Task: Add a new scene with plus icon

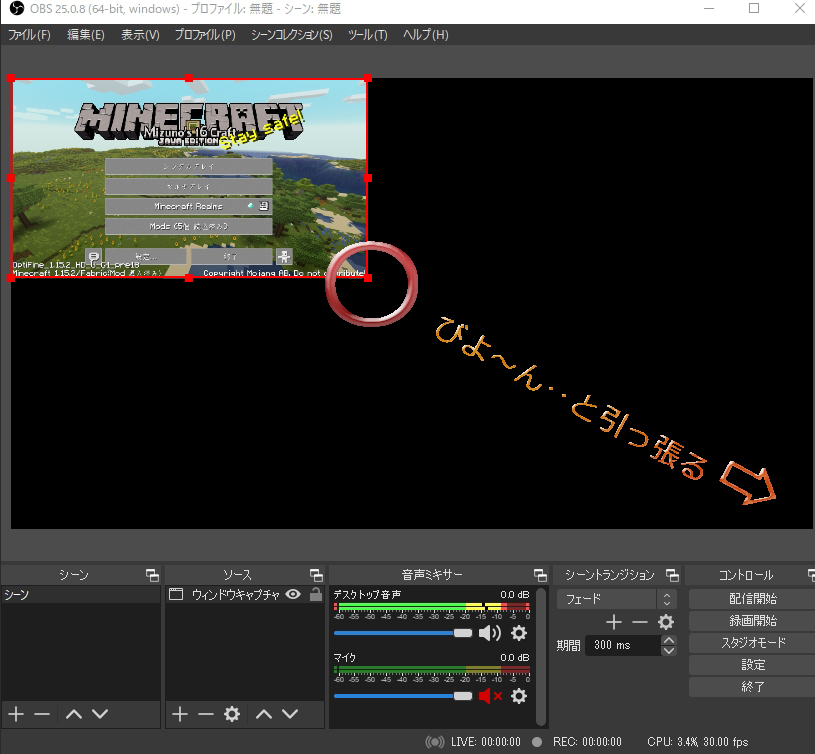Action: point(16,714)
